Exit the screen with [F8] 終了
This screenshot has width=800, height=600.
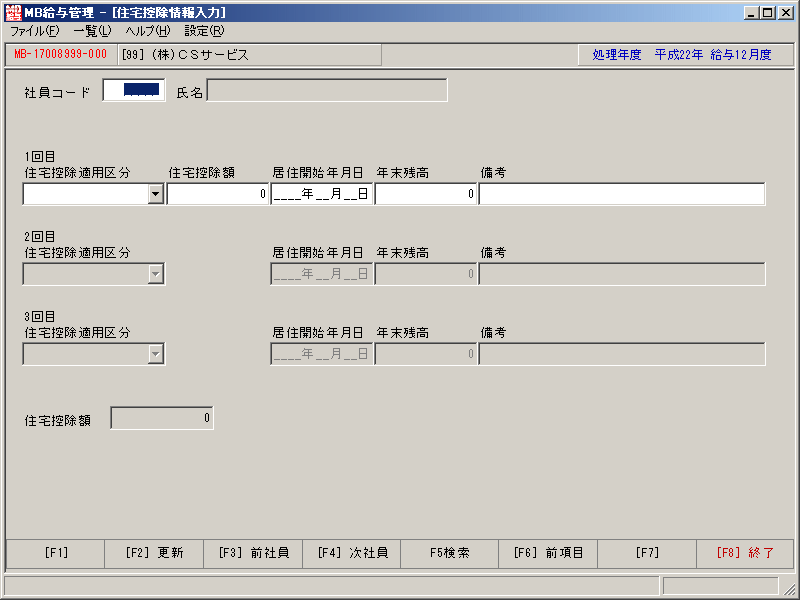[x=745, y=553]
